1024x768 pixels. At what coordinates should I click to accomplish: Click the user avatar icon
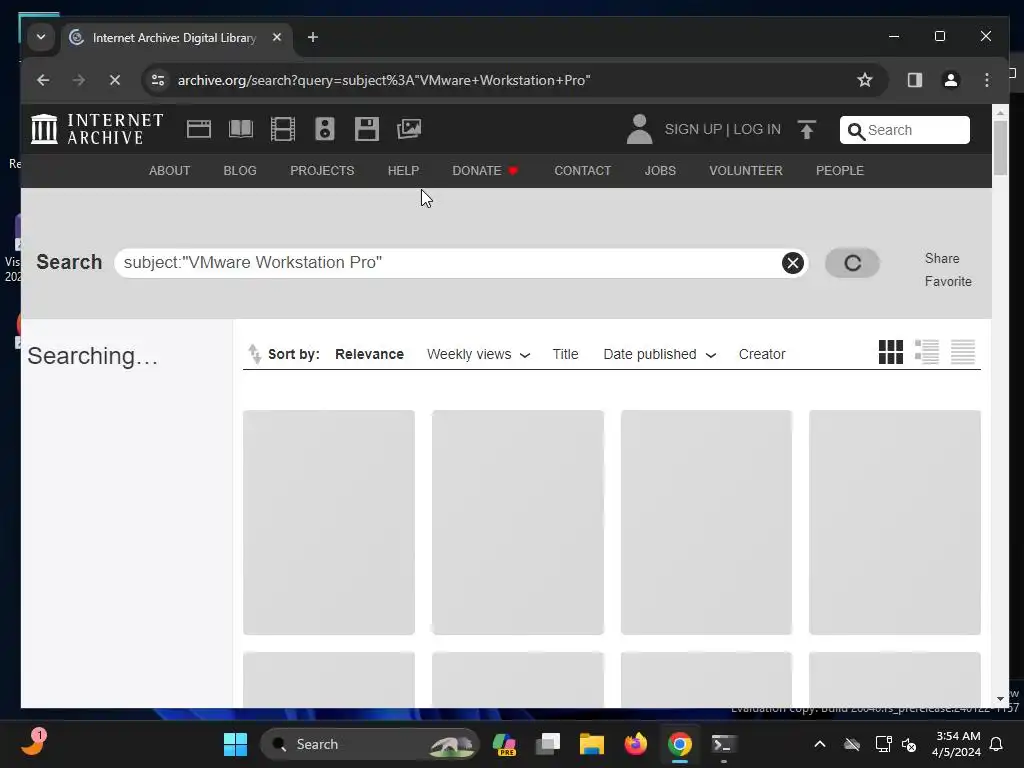tap(639, 129)
